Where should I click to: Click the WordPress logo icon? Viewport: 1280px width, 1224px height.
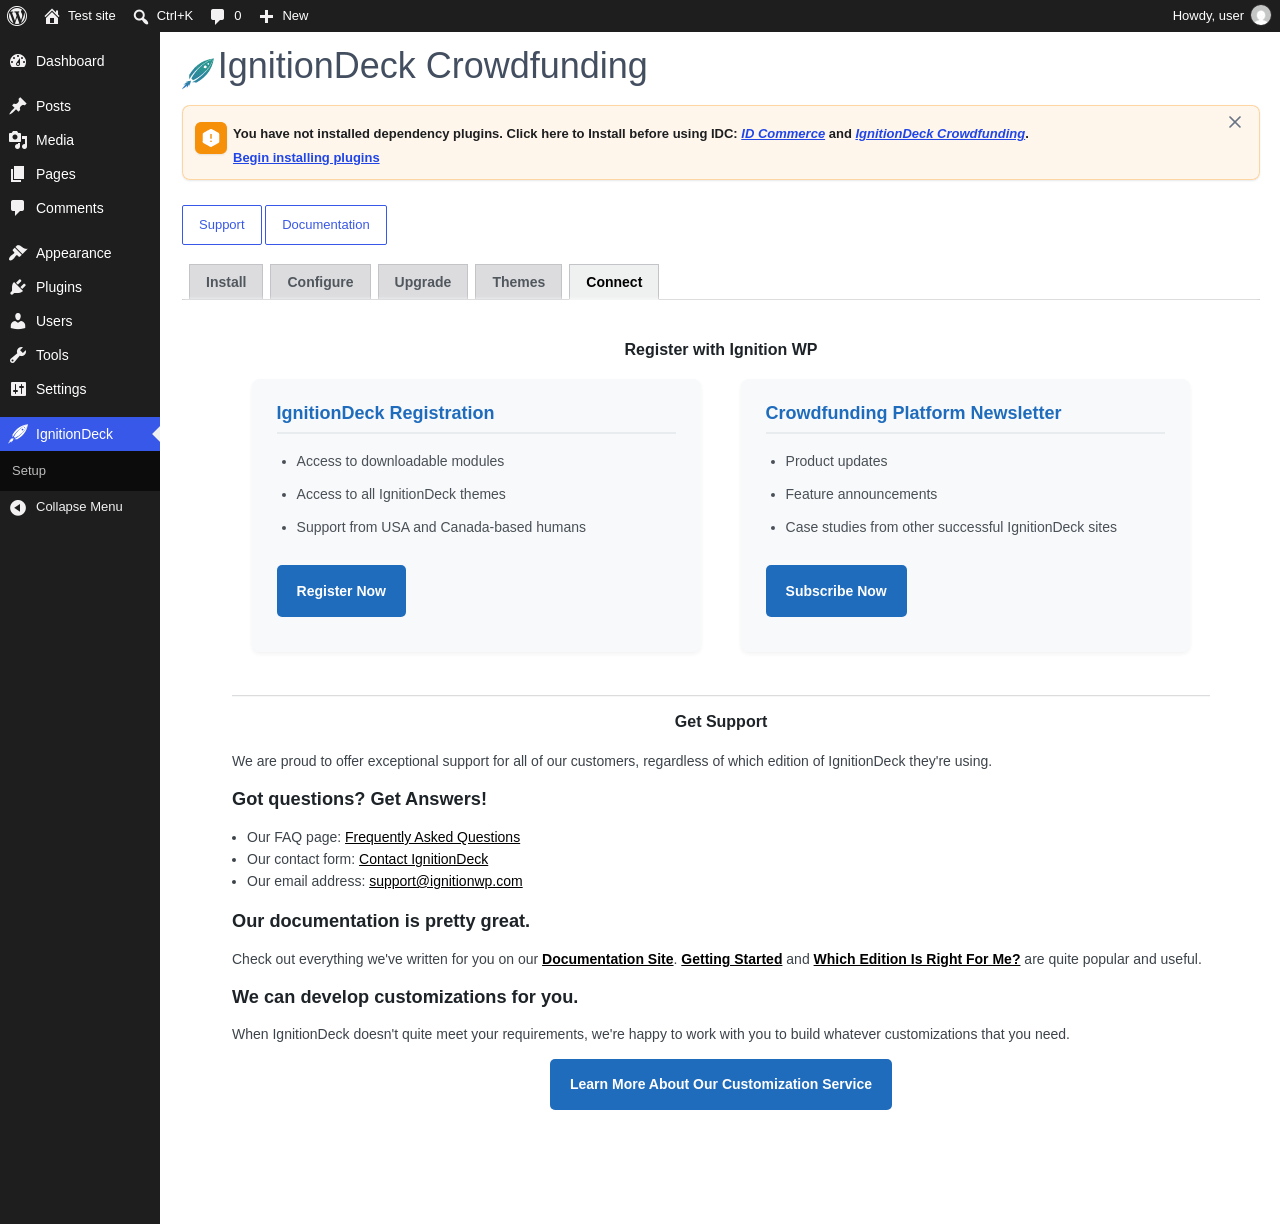pos(17,16)
